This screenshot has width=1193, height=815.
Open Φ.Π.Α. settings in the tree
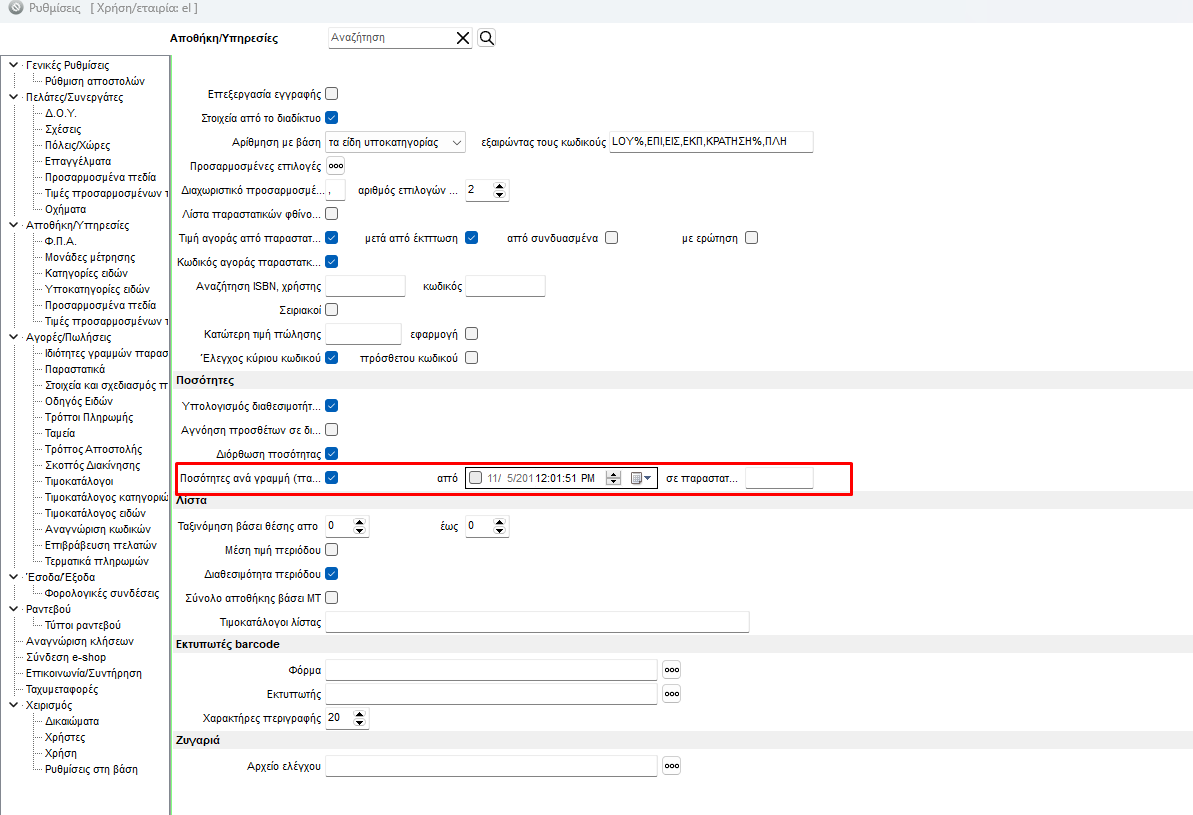tap(60, 241)
